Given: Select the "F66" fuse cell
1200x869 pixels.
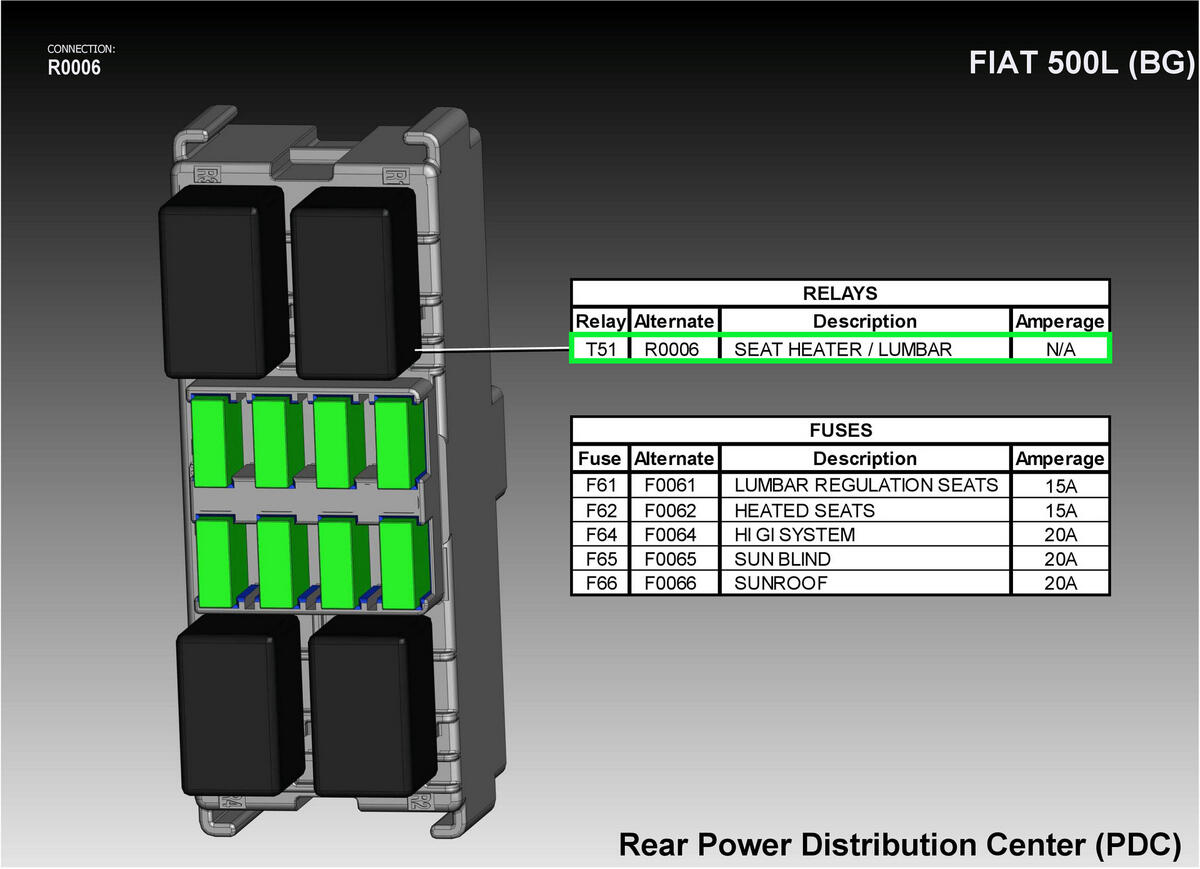Looking at the screenshot, I should pyautogui.click(x=600, y=583).
